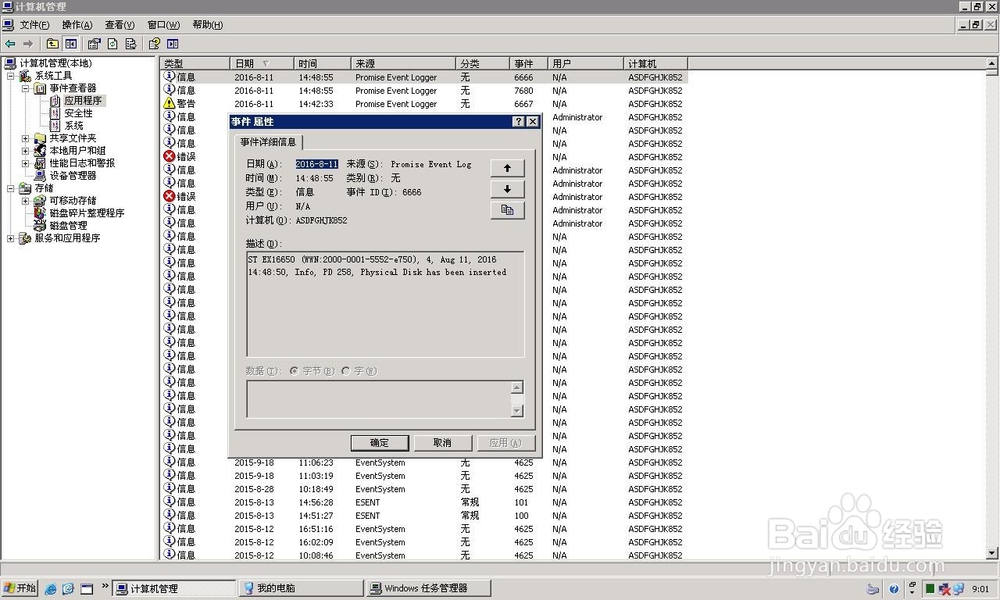The width and height of the screenshot is (1000, 600).
Task: Show next event with down arrow
Action: [508, 189]
